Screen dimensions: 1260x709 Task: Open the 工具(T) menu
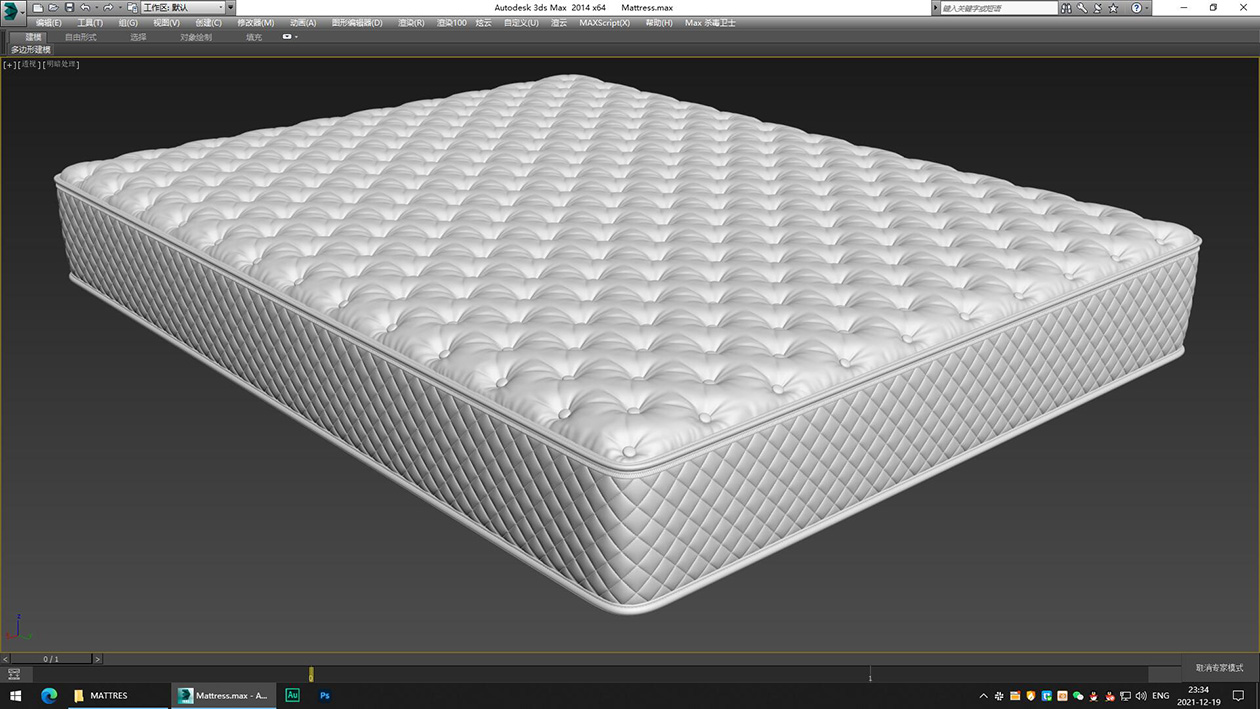click(90, 23)
